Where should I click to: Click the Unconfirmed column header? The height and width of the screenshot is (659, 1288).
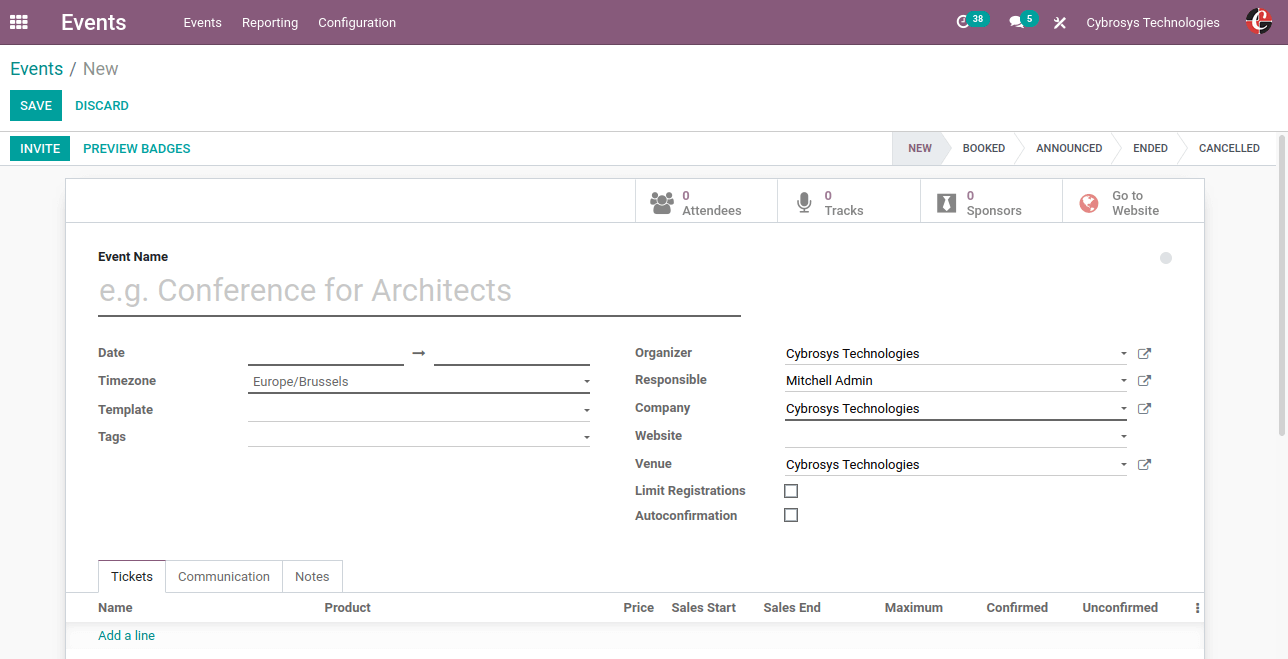1120,608
